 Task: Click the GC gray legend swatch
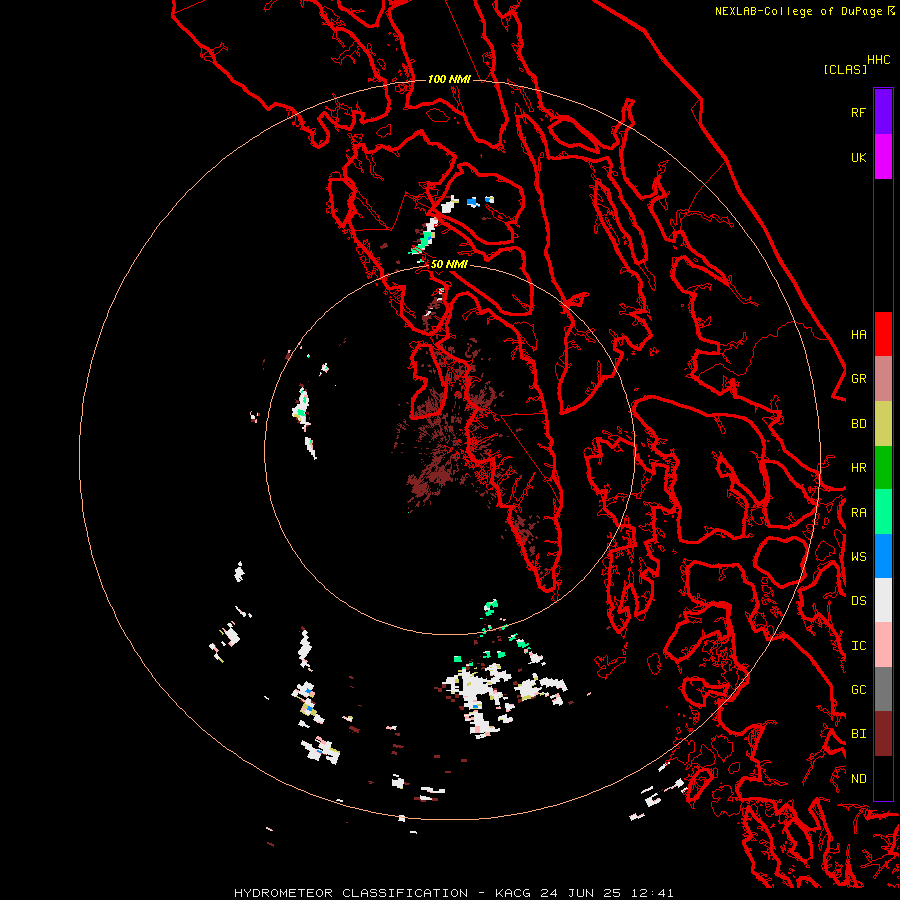(x=883, y=689)
